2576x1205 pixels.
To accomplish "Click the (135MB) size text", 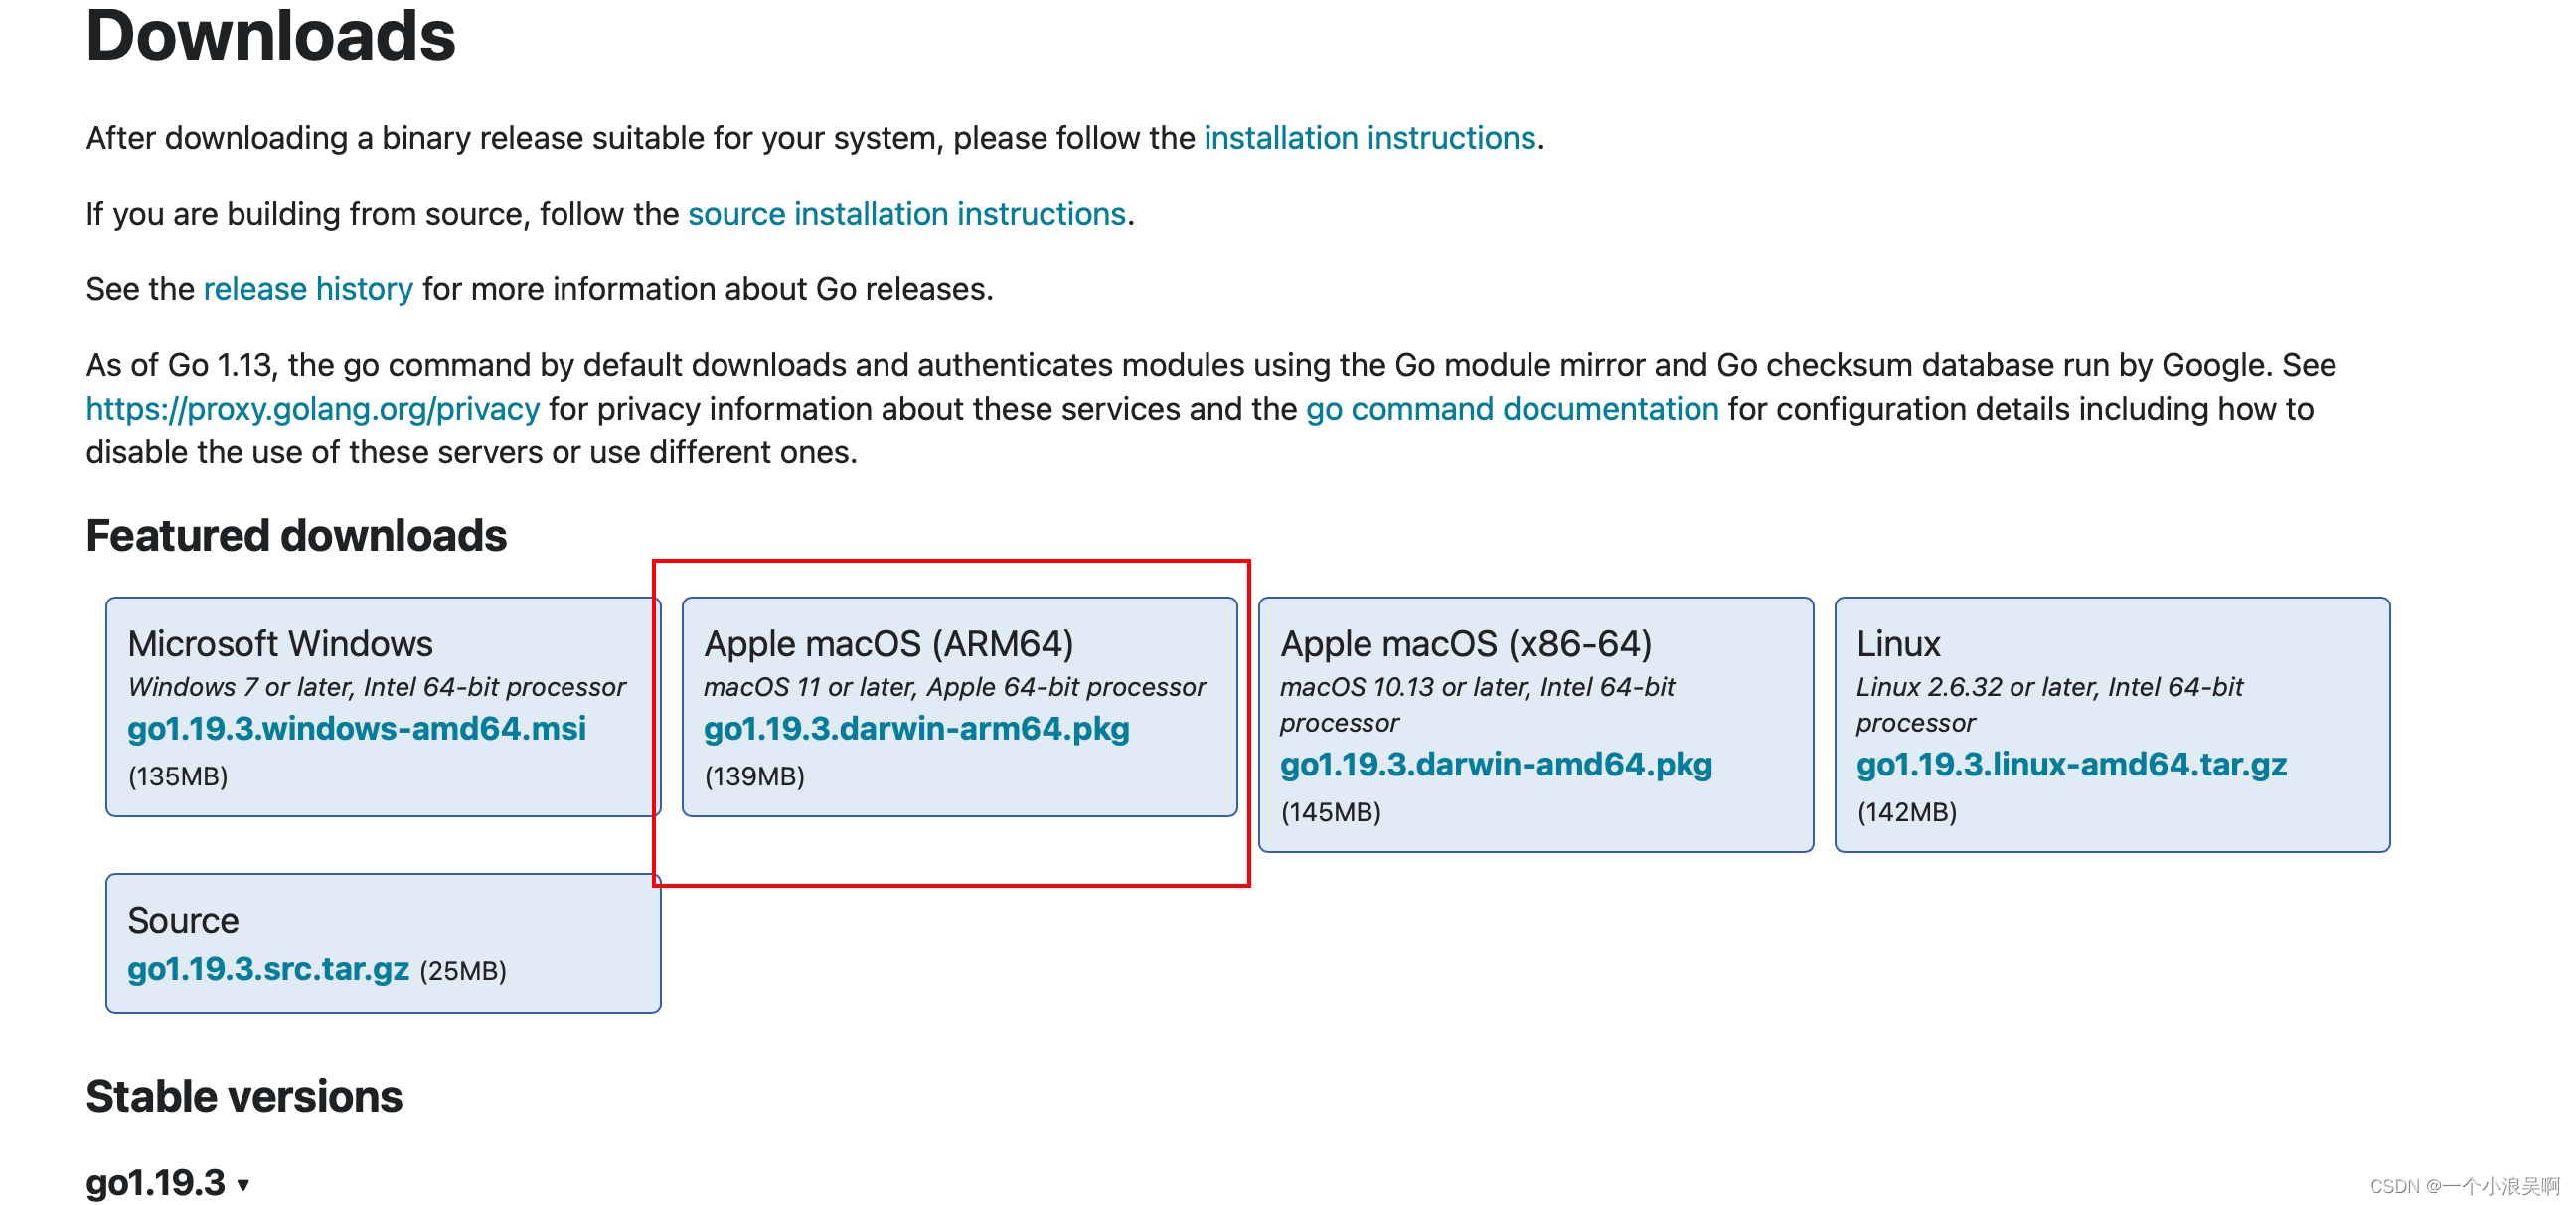I will tap(178, 777).
